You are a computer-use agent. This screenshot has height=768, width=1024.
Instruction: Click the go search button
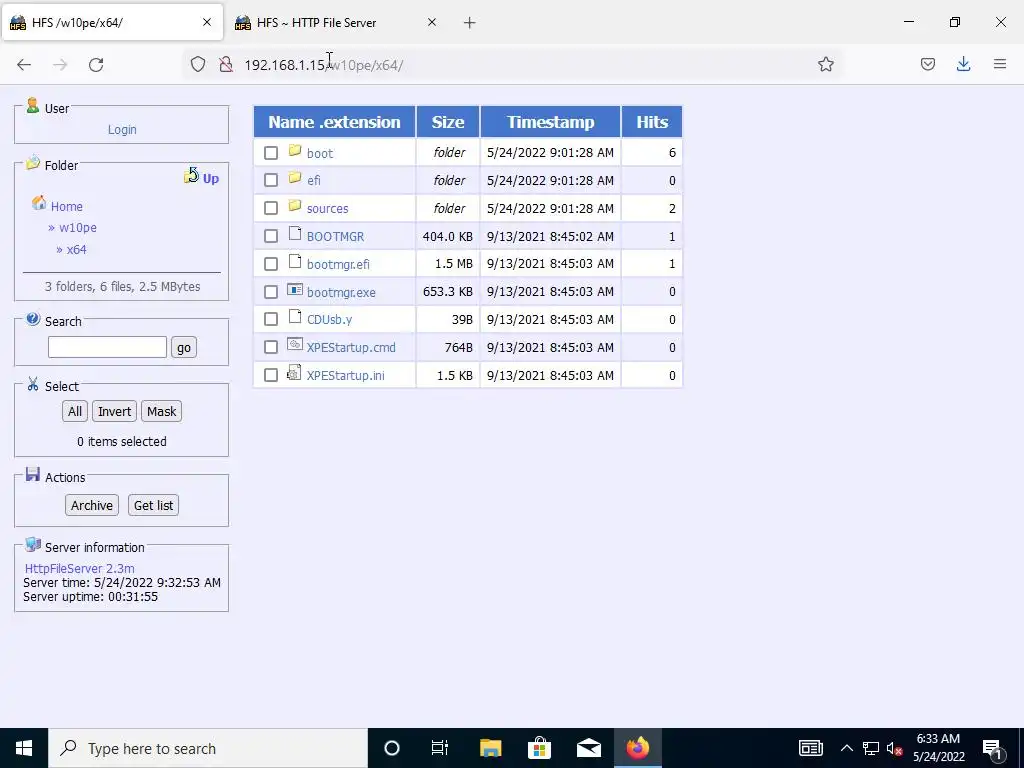coord(184,347)
